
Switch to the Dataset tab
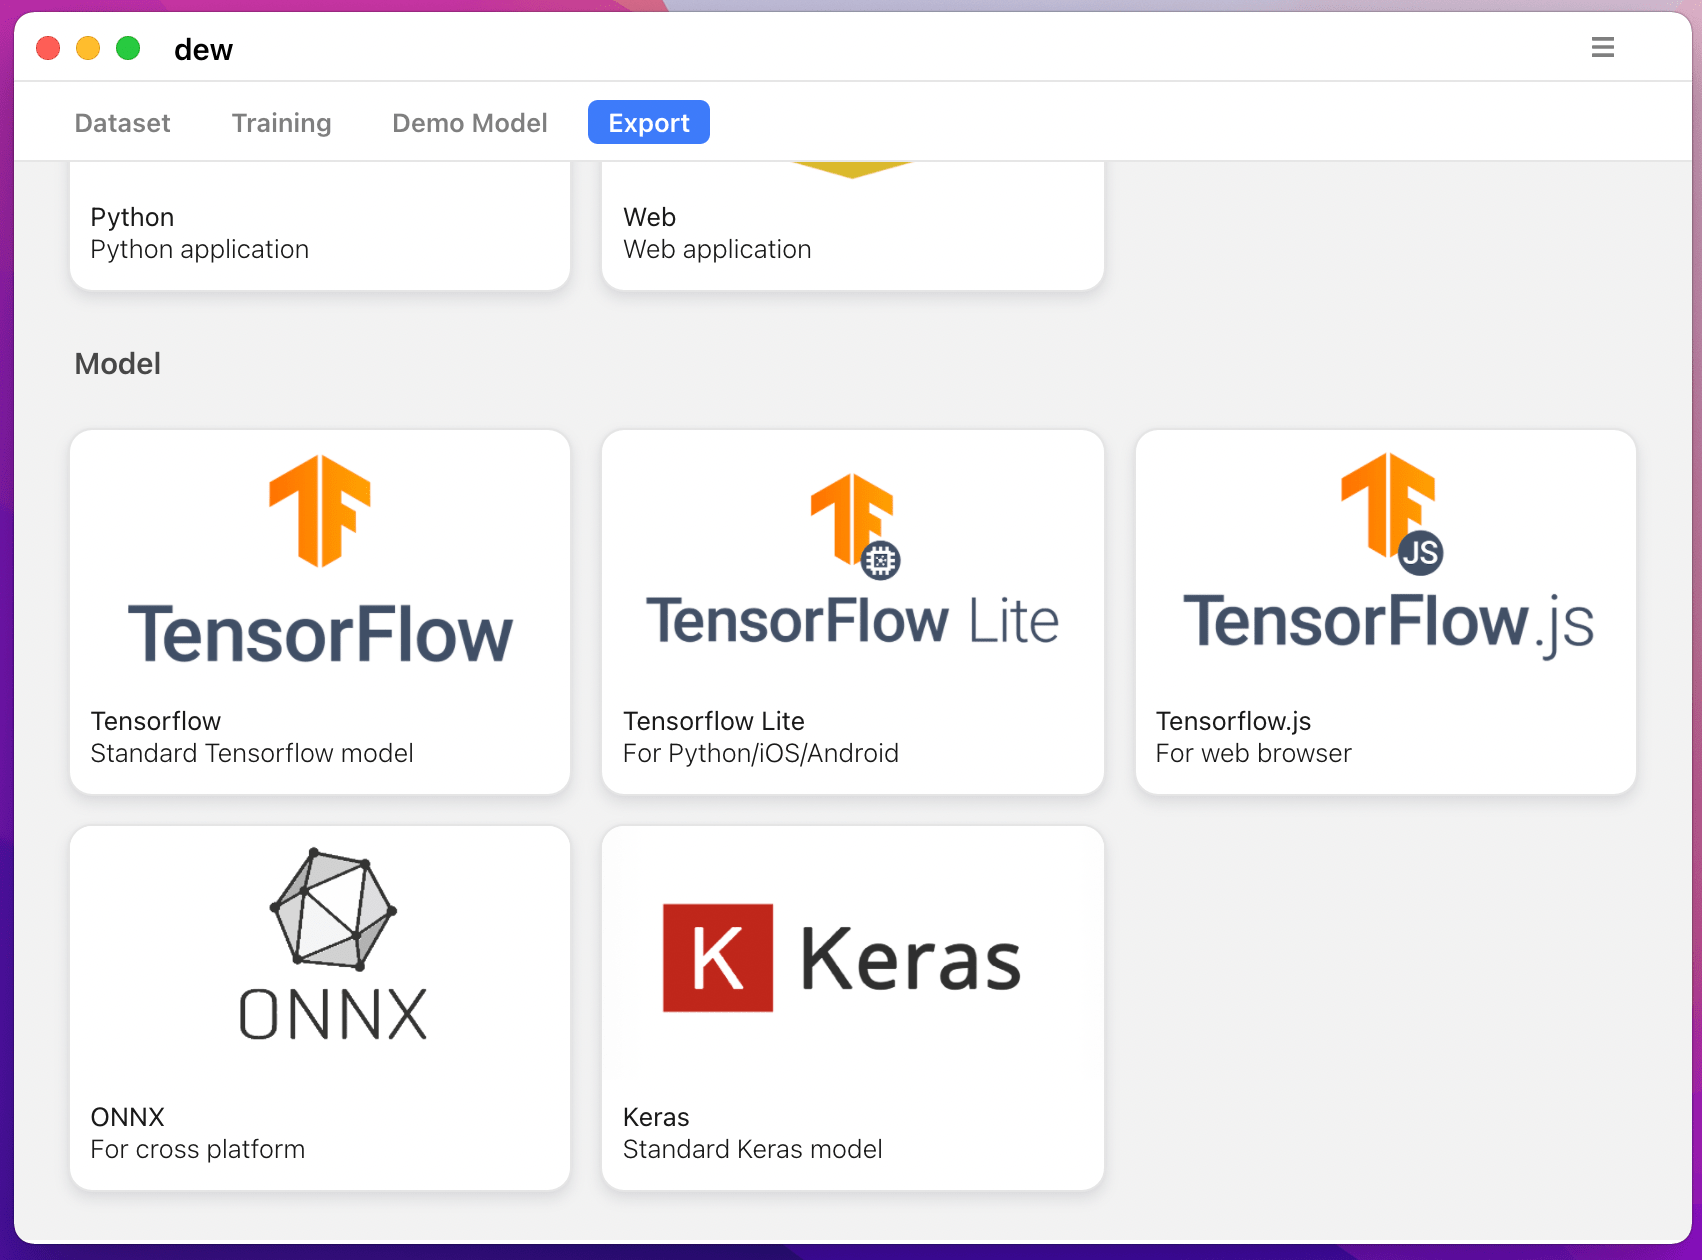click(x=123, y=123)
